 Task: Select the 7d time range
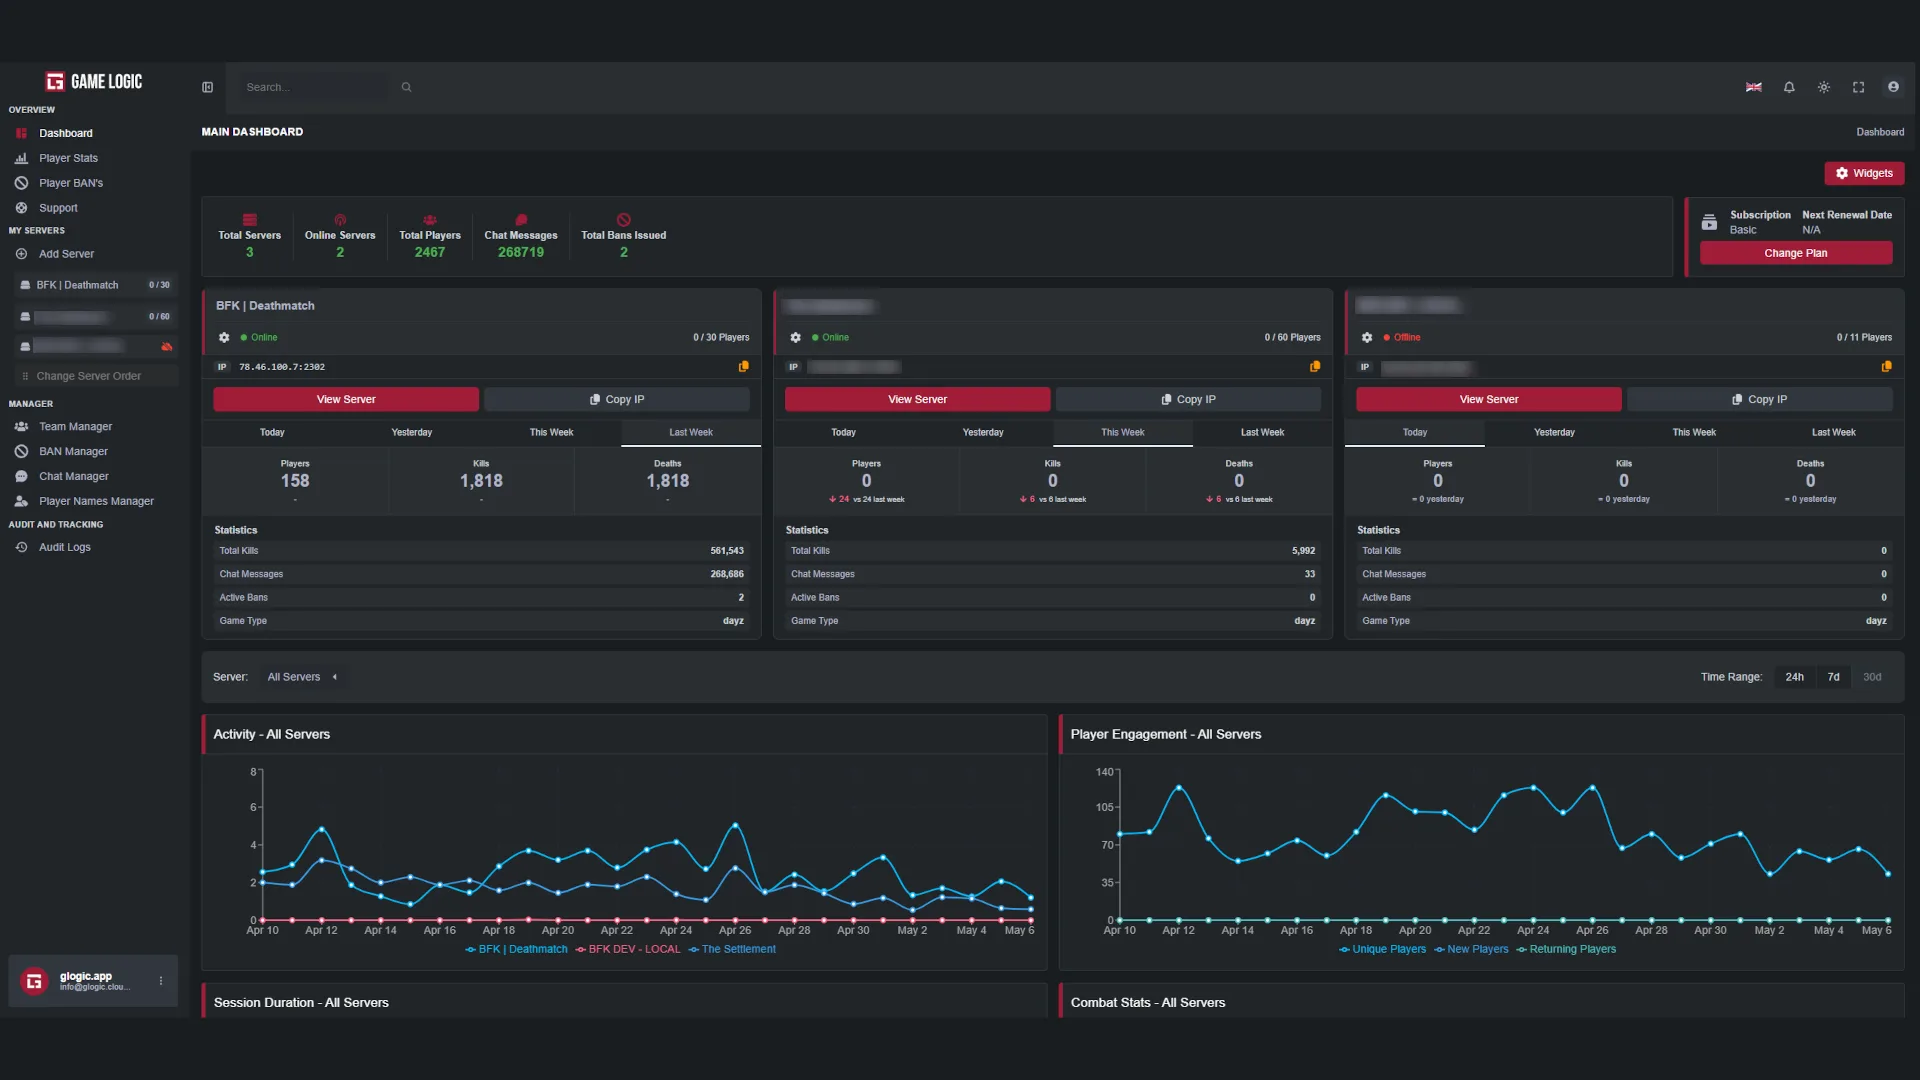(x=1834, y=677)
